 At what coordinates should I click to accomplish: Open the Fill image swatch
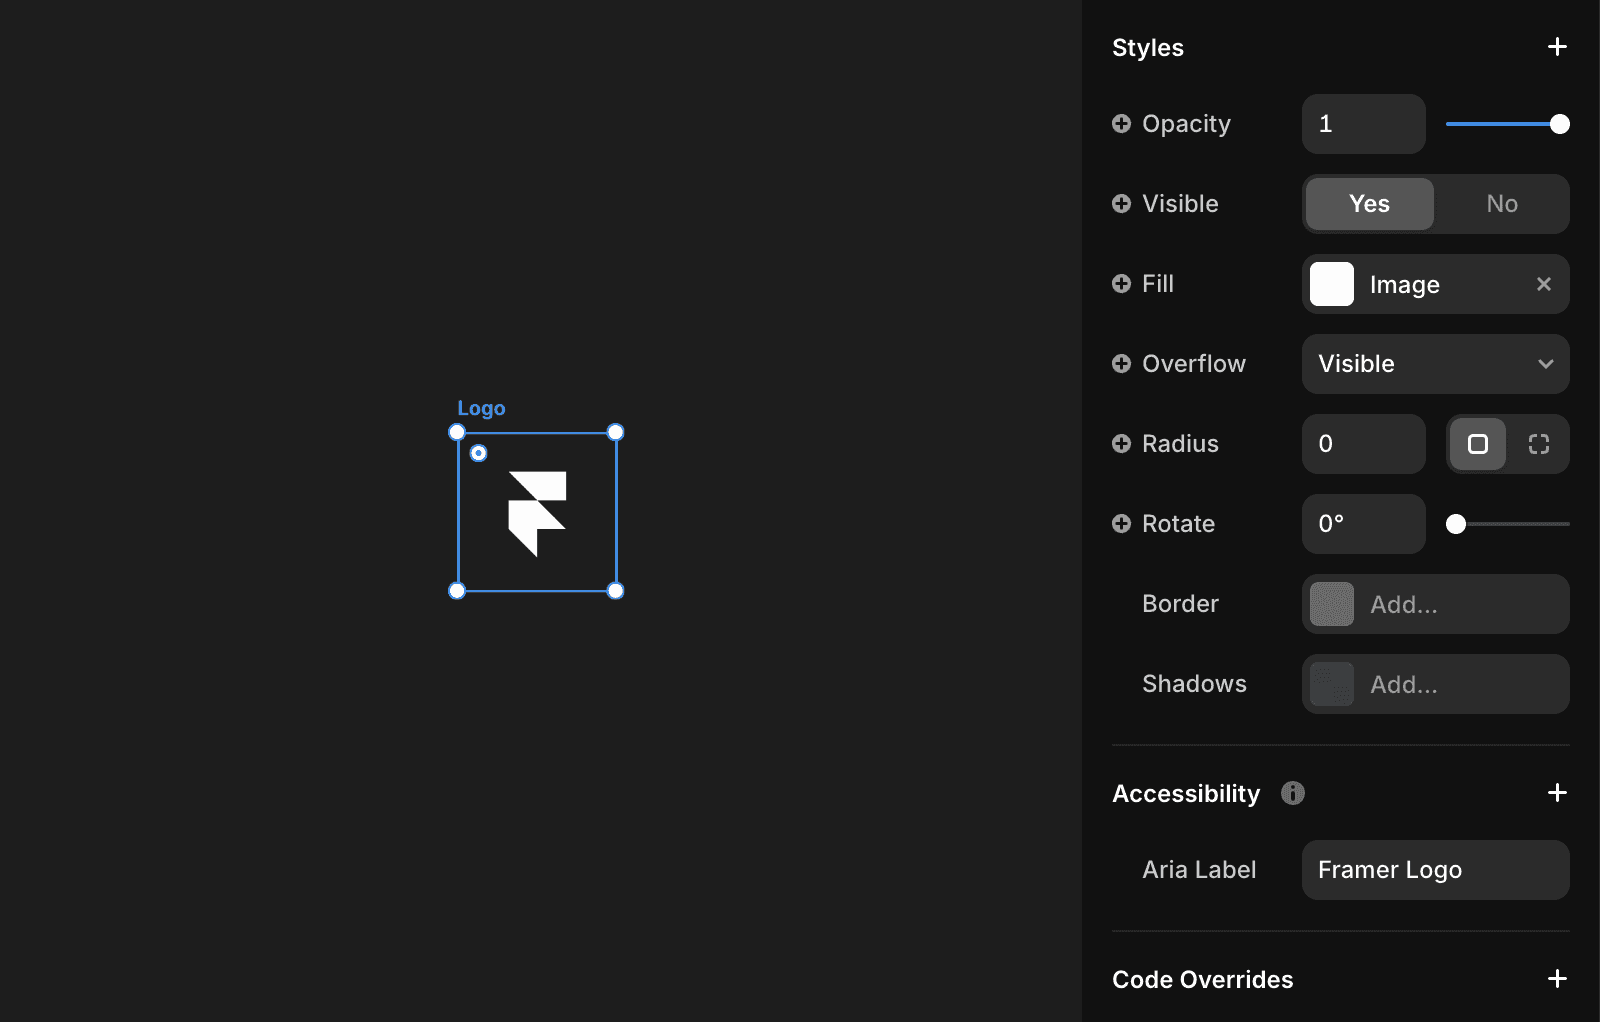(x=1332, y=284)
